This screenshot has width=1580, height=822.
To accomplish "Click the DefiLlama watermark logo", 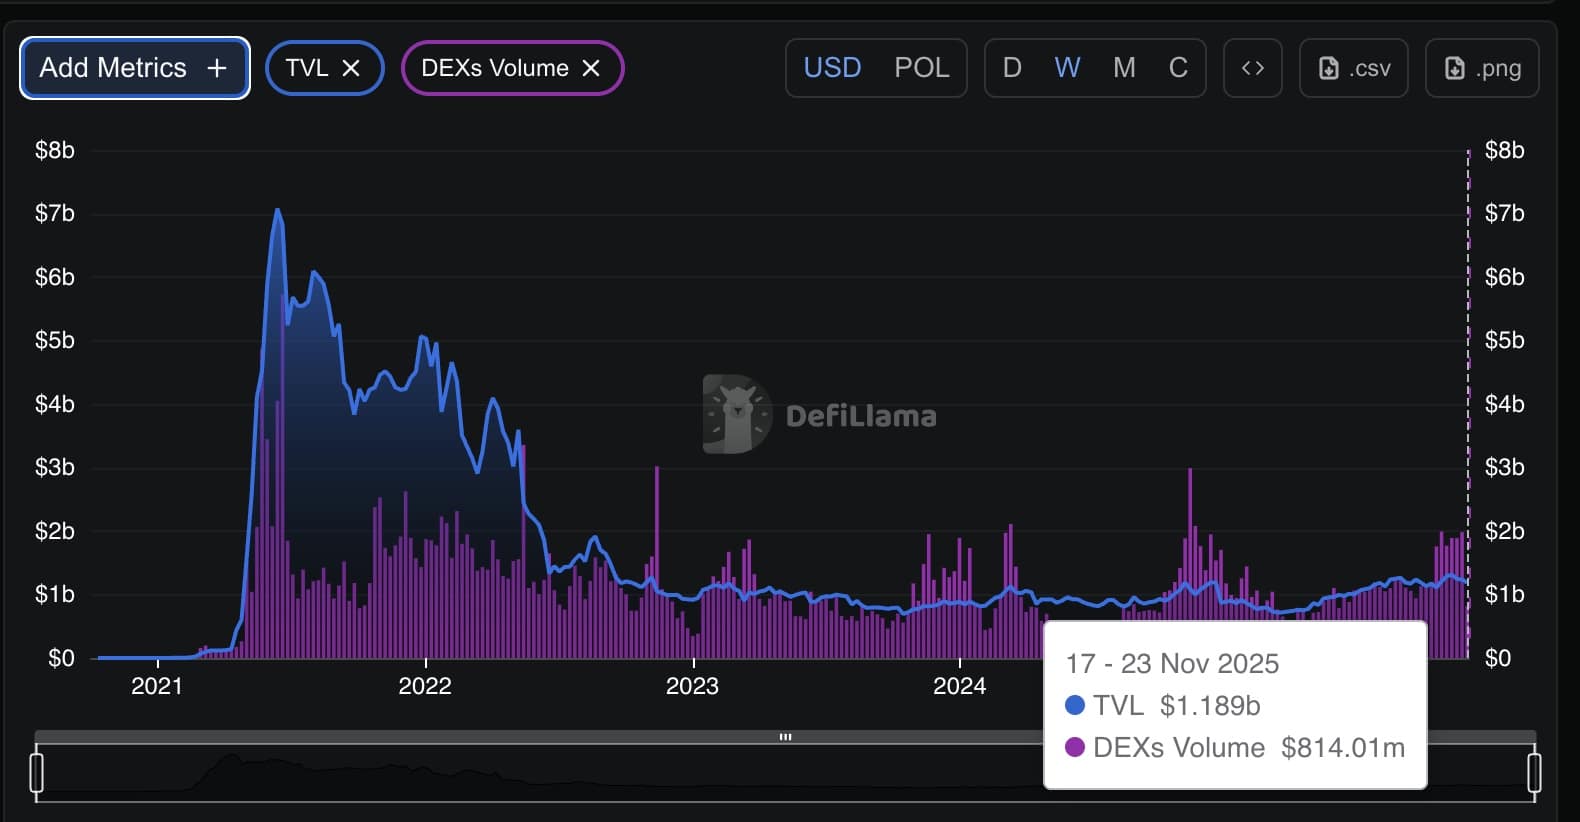I will (x=736, y=414).
